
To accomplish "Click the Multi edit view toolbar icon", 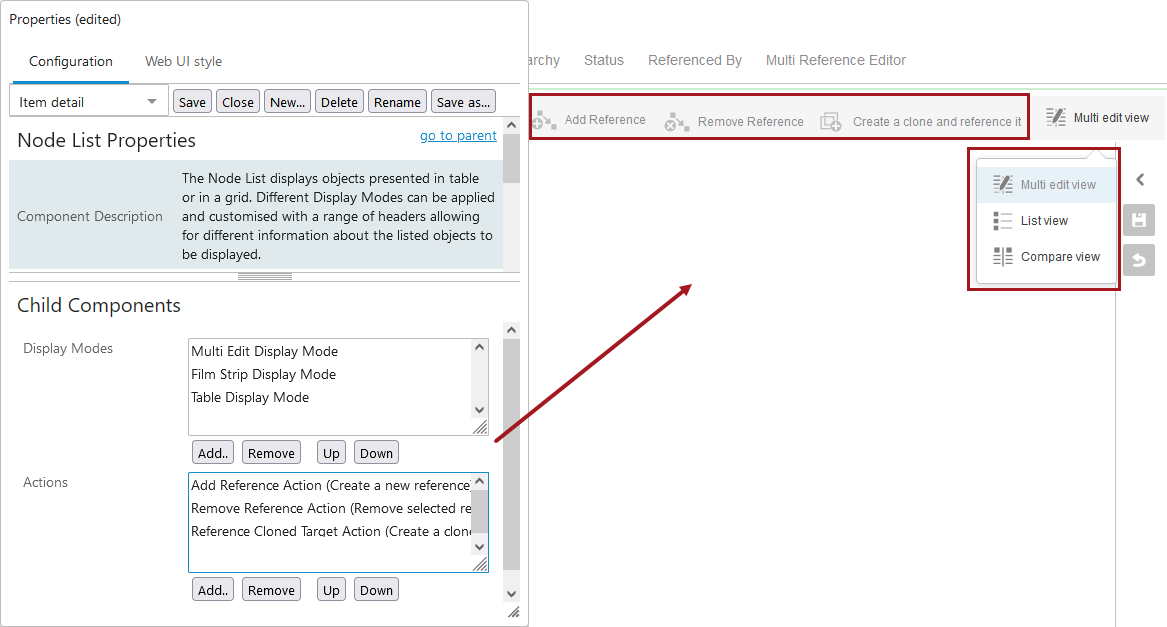I will [x=1056, y=118].
